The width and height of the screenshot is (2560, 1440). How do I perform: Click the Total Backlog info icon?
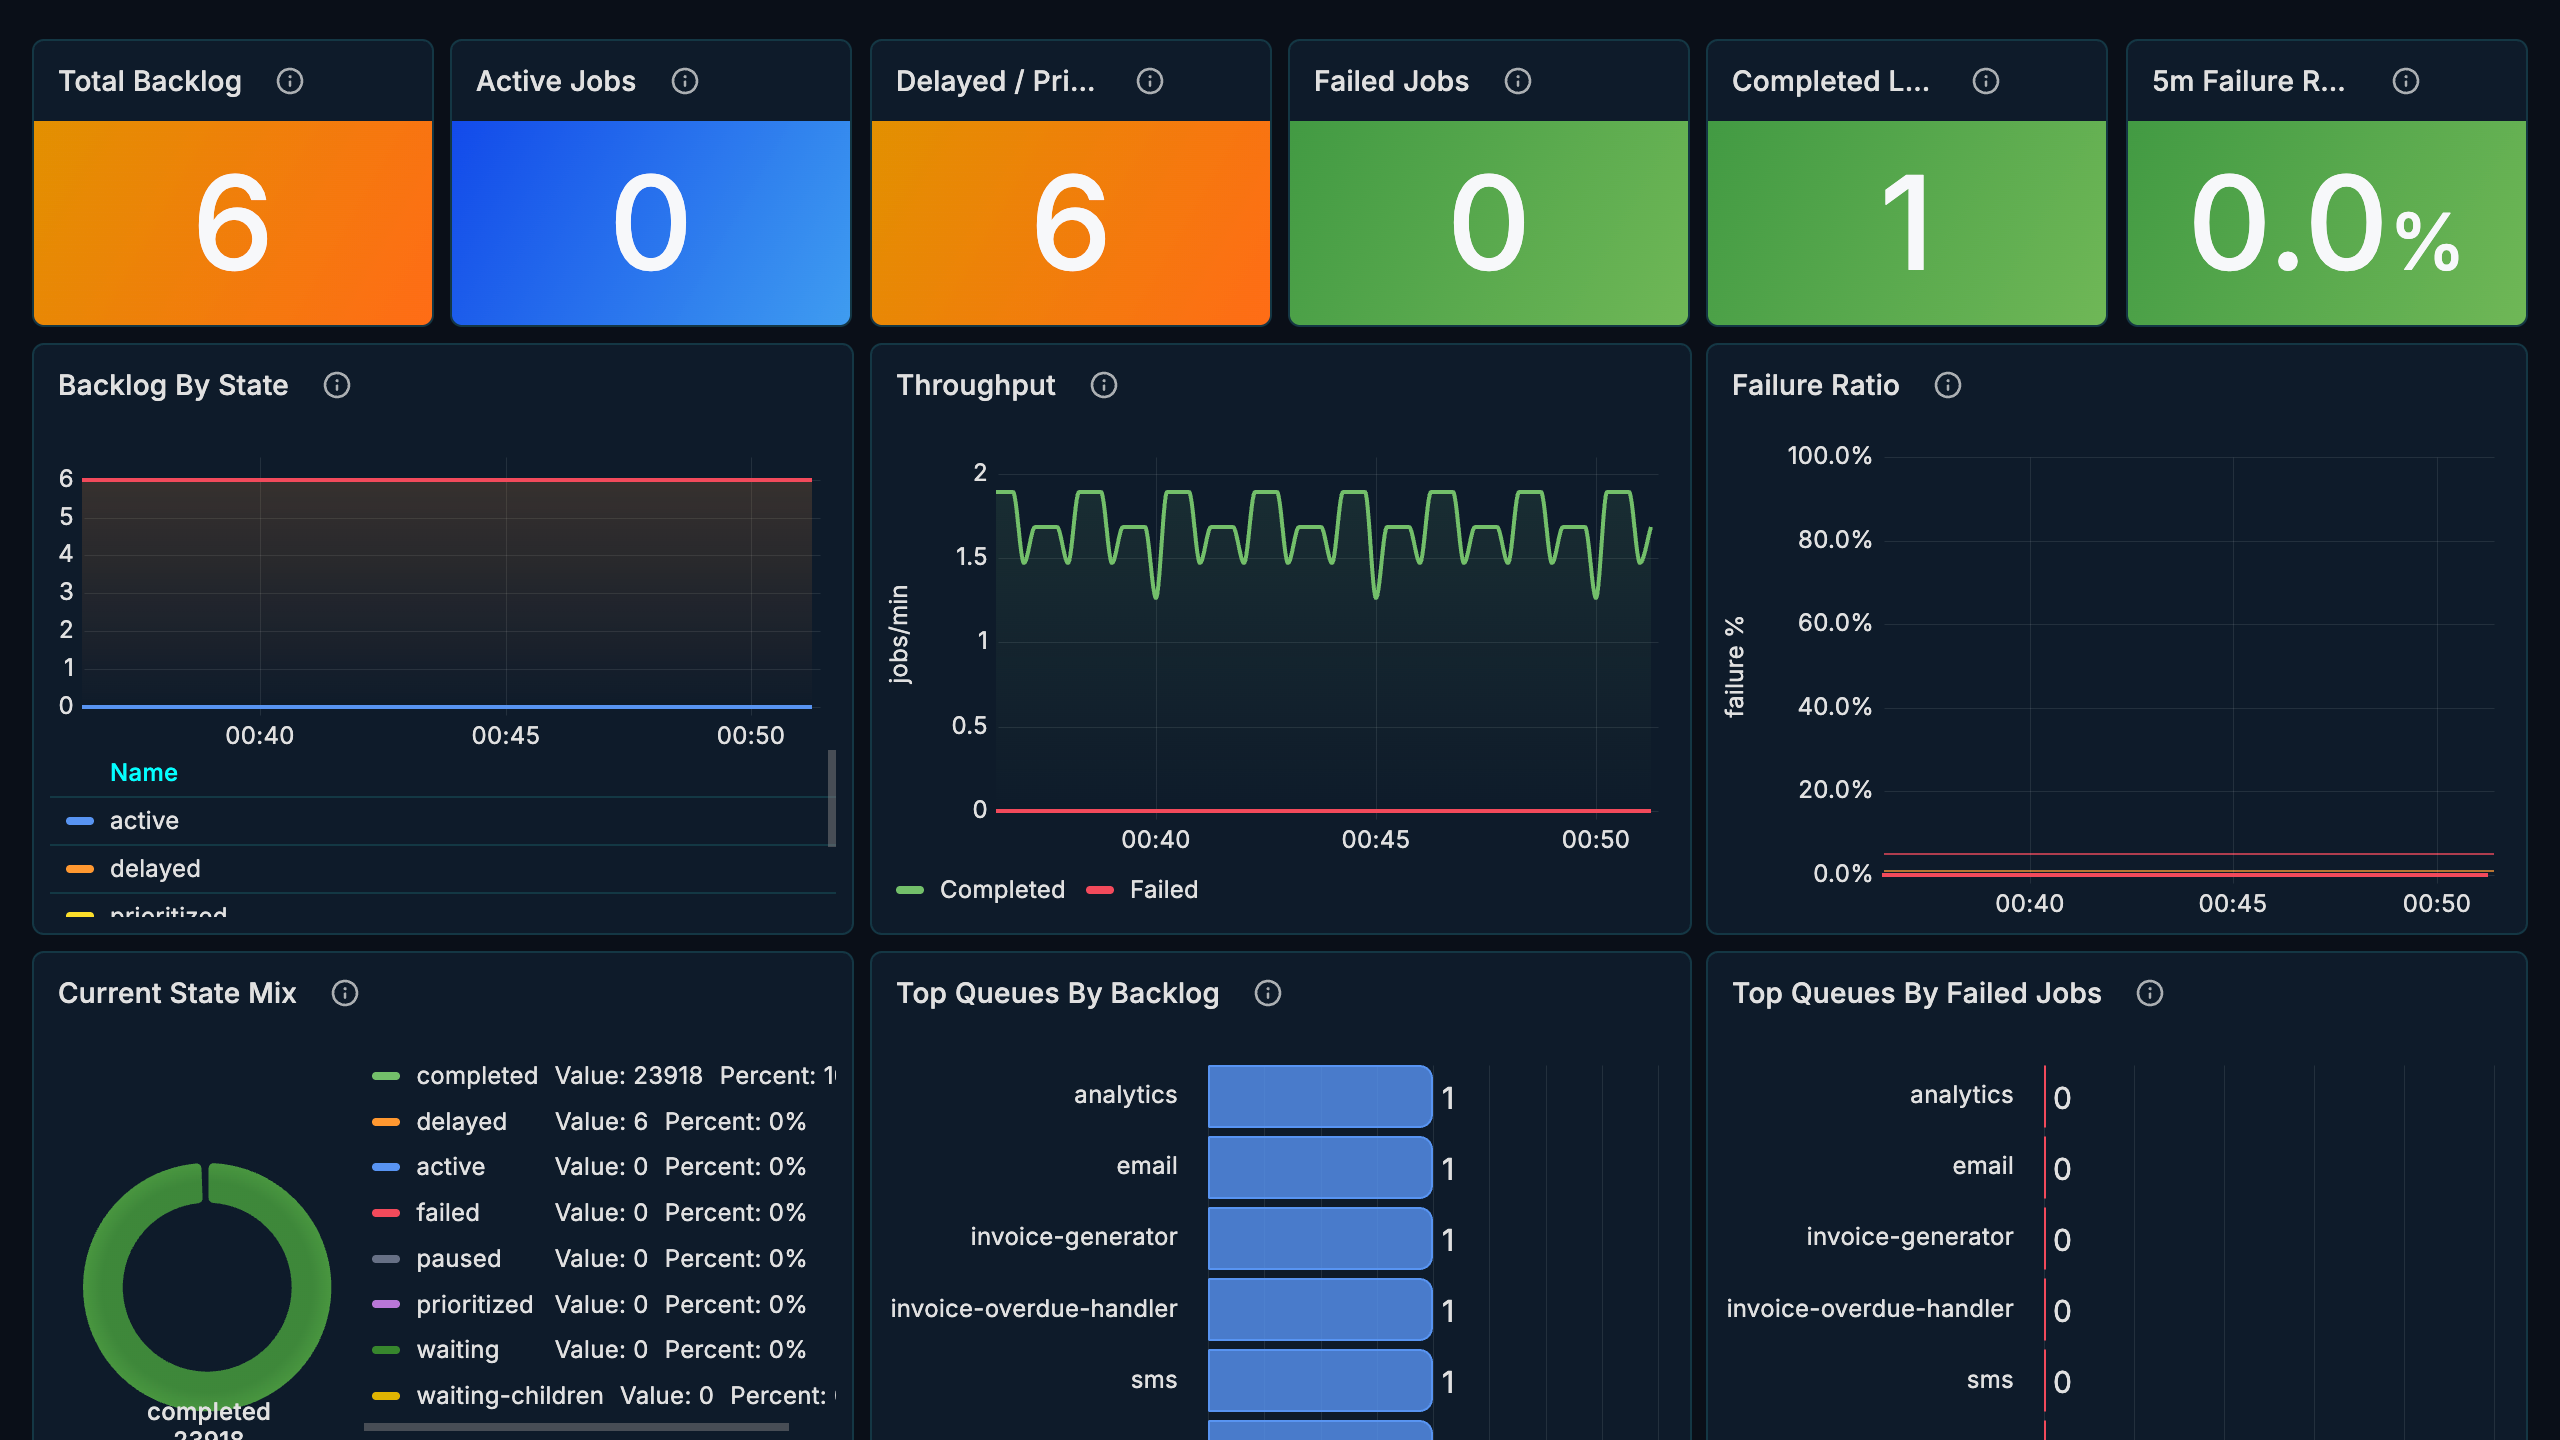tap(290, 81)
